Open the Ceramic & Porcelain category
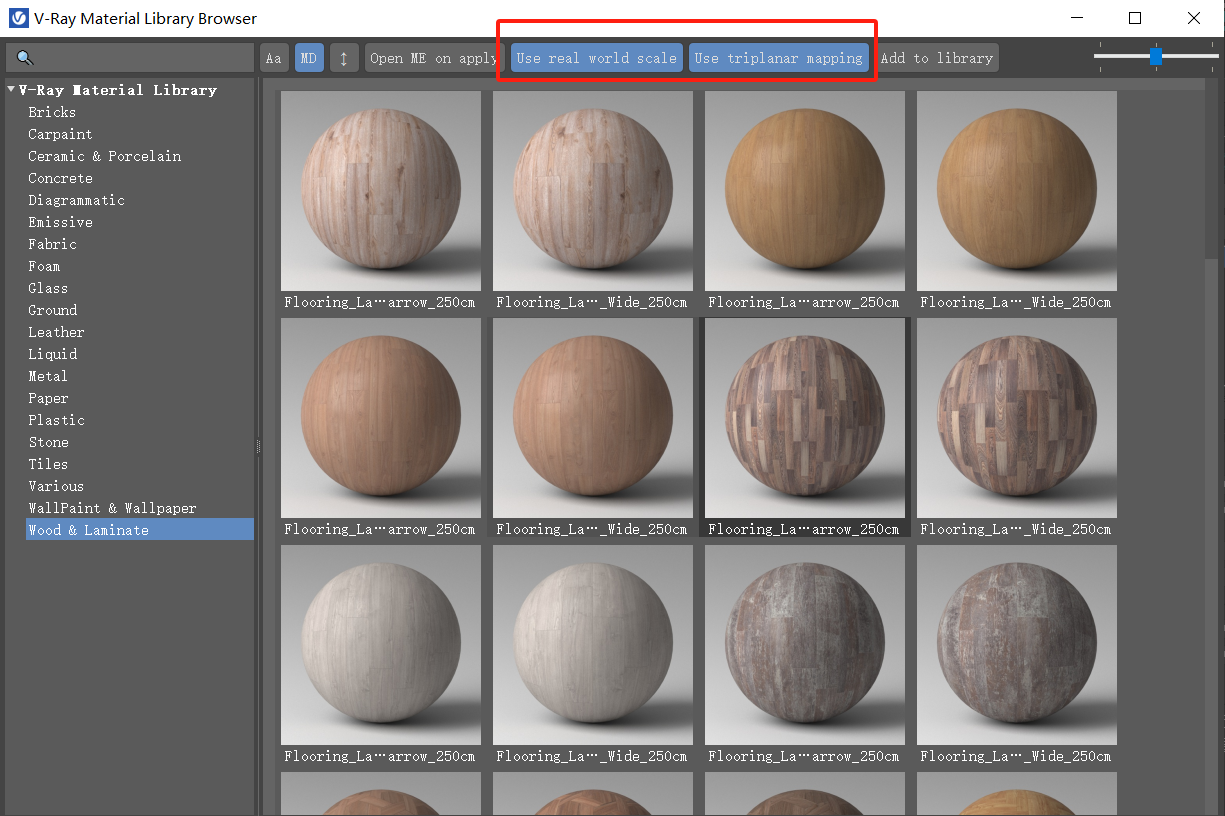This screenshot has height=816, width=1225. coord(104,156)
